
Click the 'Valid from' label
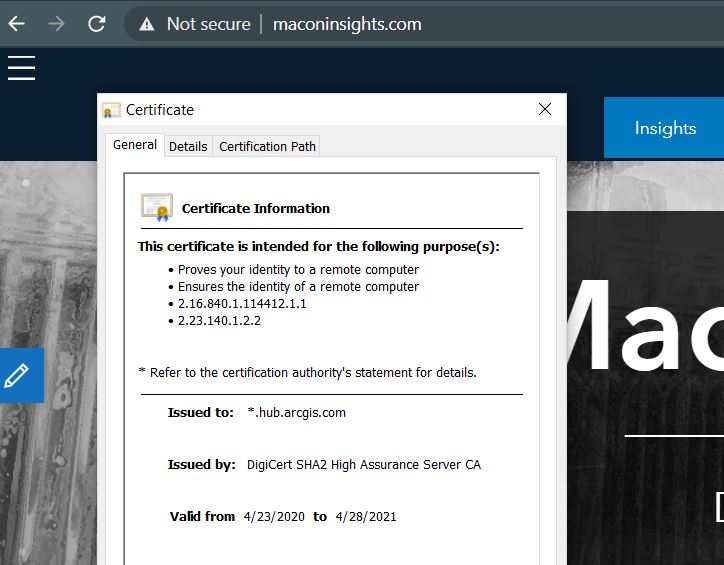coord(202,517)
